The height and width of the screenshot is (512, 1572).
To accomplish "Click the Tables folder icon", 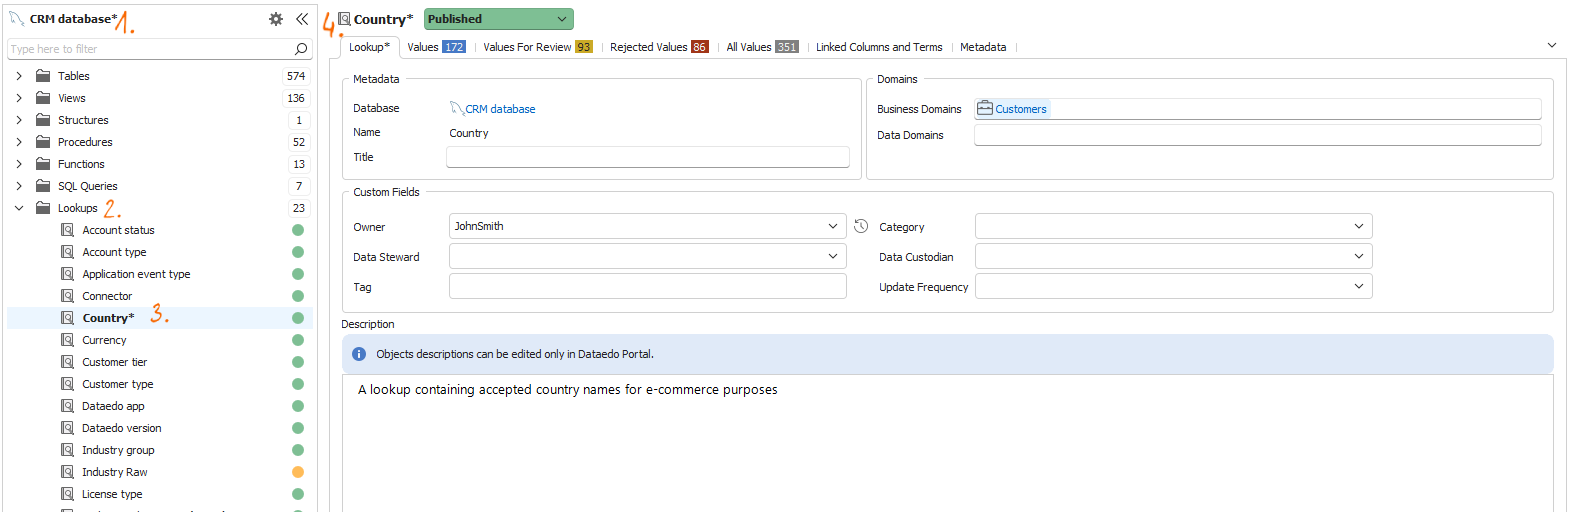I will coord(43,76).
